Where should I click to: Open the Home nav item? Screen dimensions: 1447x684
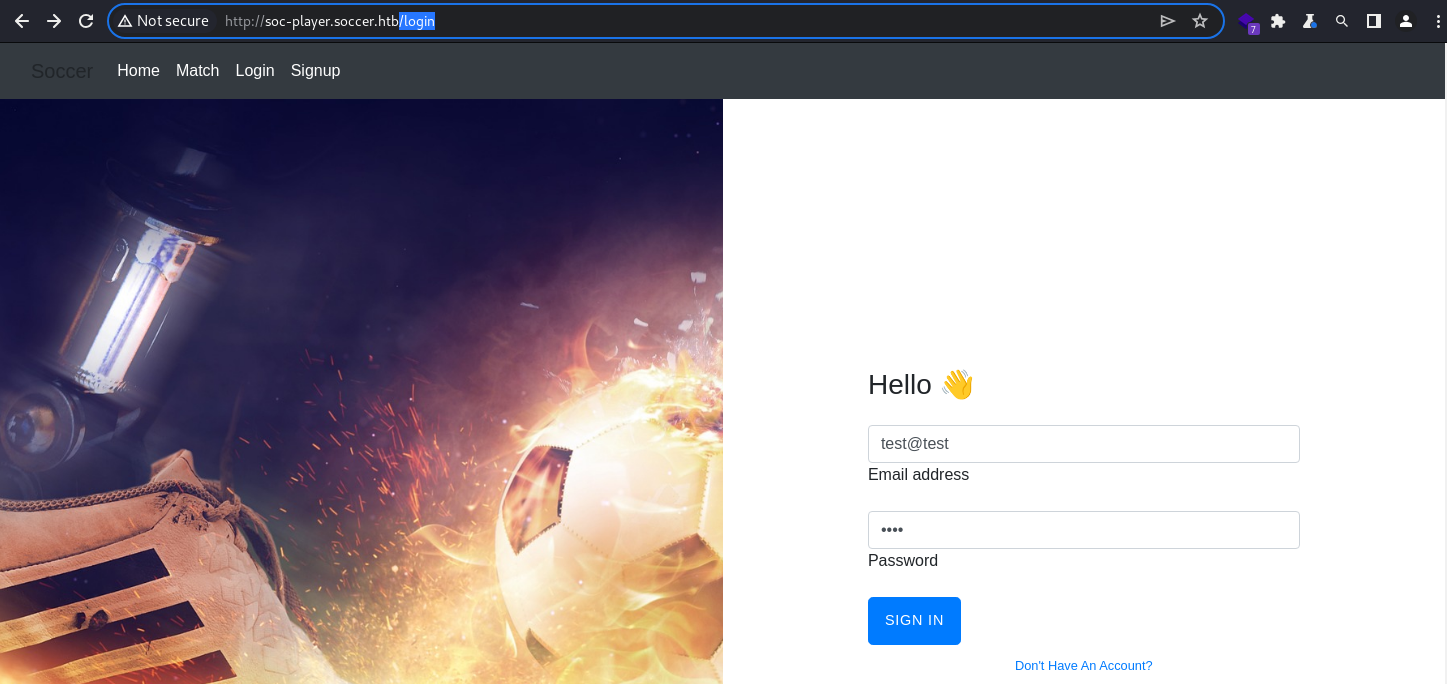coord(138,70)
